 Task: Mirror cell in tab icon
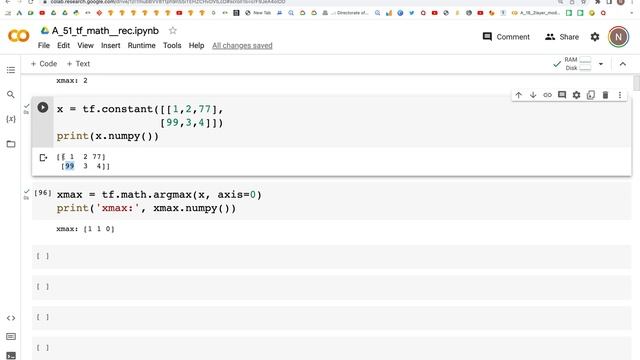pos(591,95)
